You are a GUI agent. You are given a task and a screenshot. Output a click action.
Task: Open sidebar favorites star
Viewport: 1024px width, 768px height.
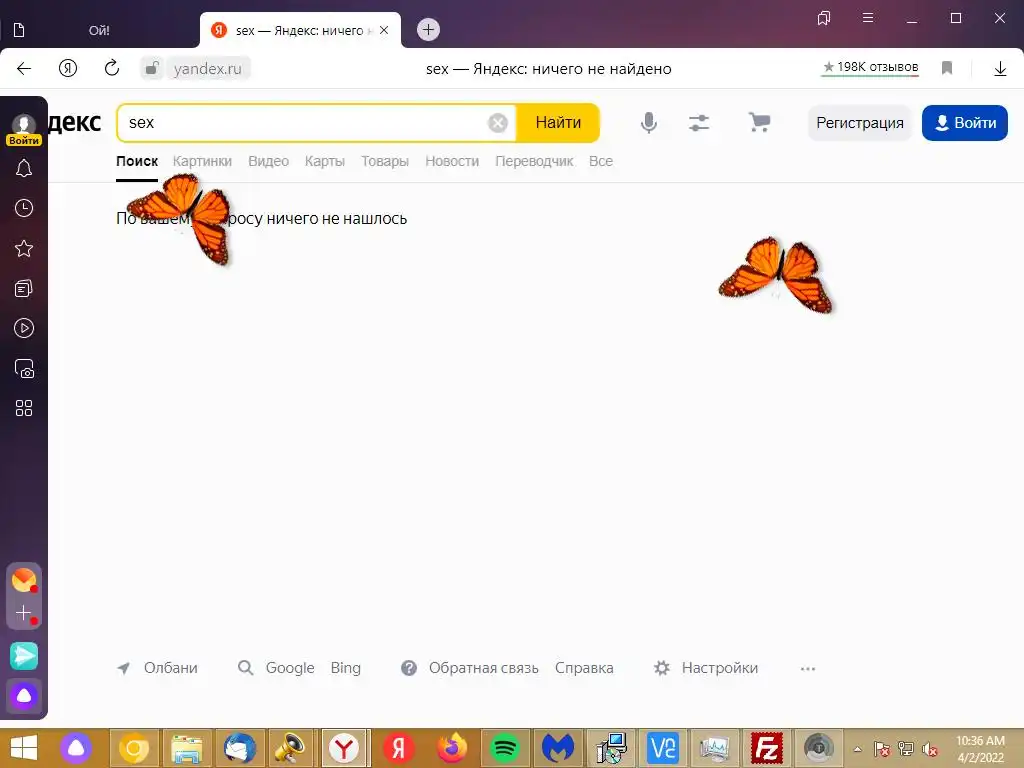pos(24,248)
